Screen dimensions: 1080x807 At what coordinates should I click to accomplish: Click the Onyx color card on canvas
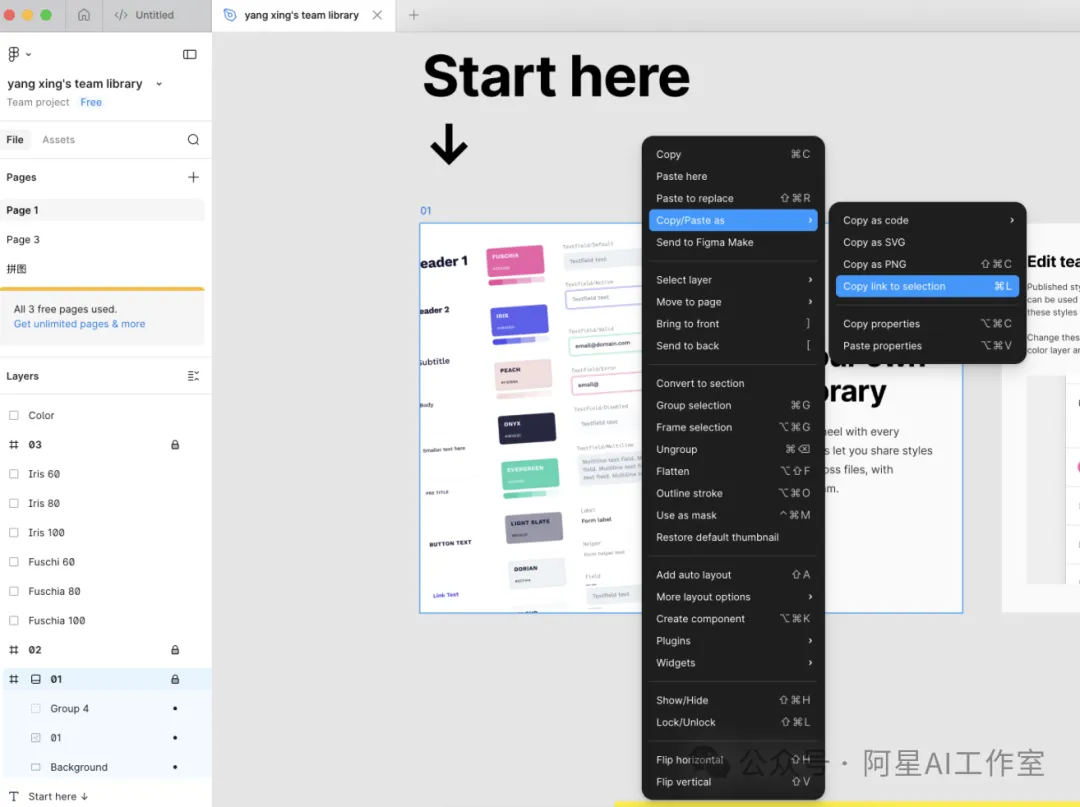(527, 428)
